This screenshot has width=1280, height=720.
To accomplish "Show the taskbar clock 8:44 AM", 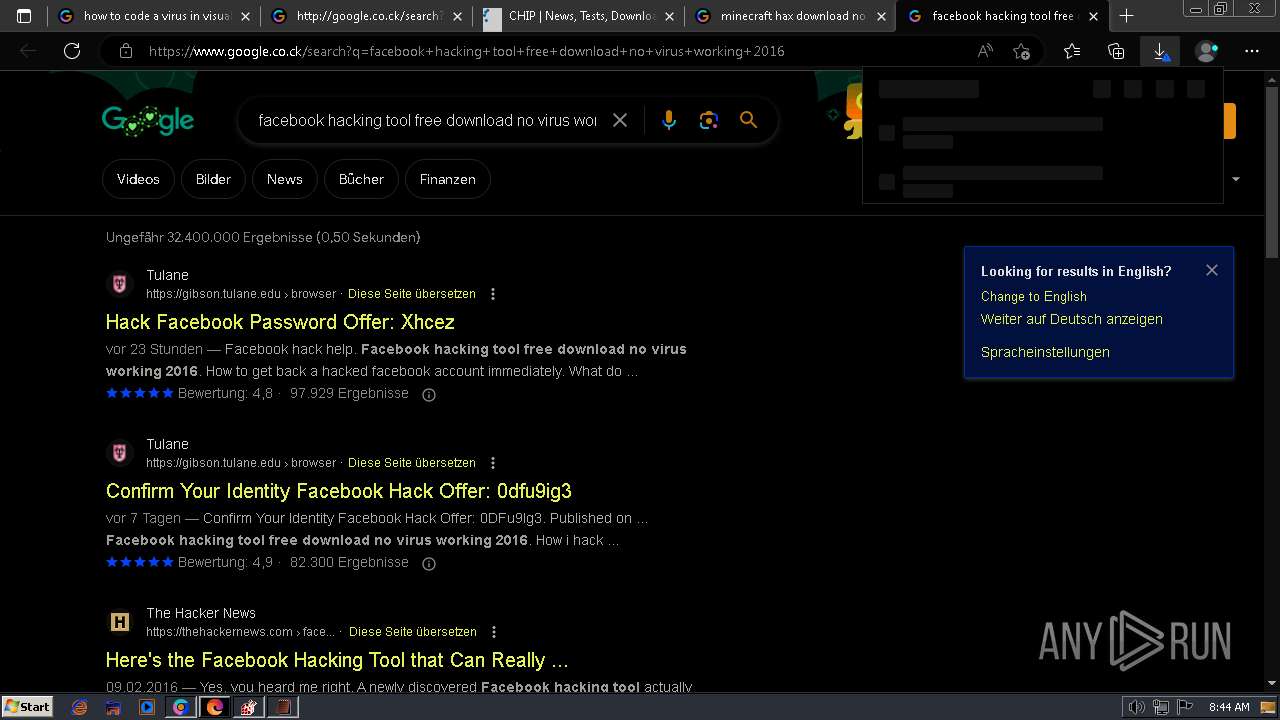I will [x=1229, y=707].
